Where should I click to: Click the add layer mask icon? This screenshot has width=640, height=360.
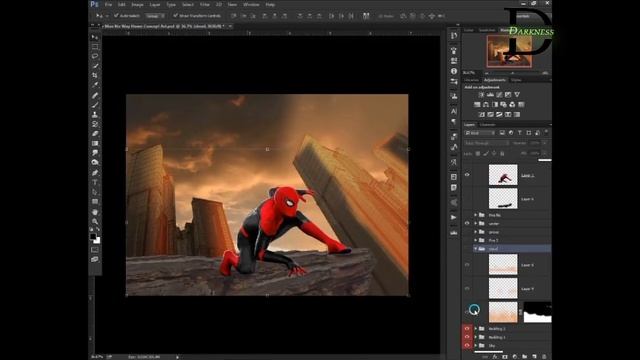tap(504, 357)
